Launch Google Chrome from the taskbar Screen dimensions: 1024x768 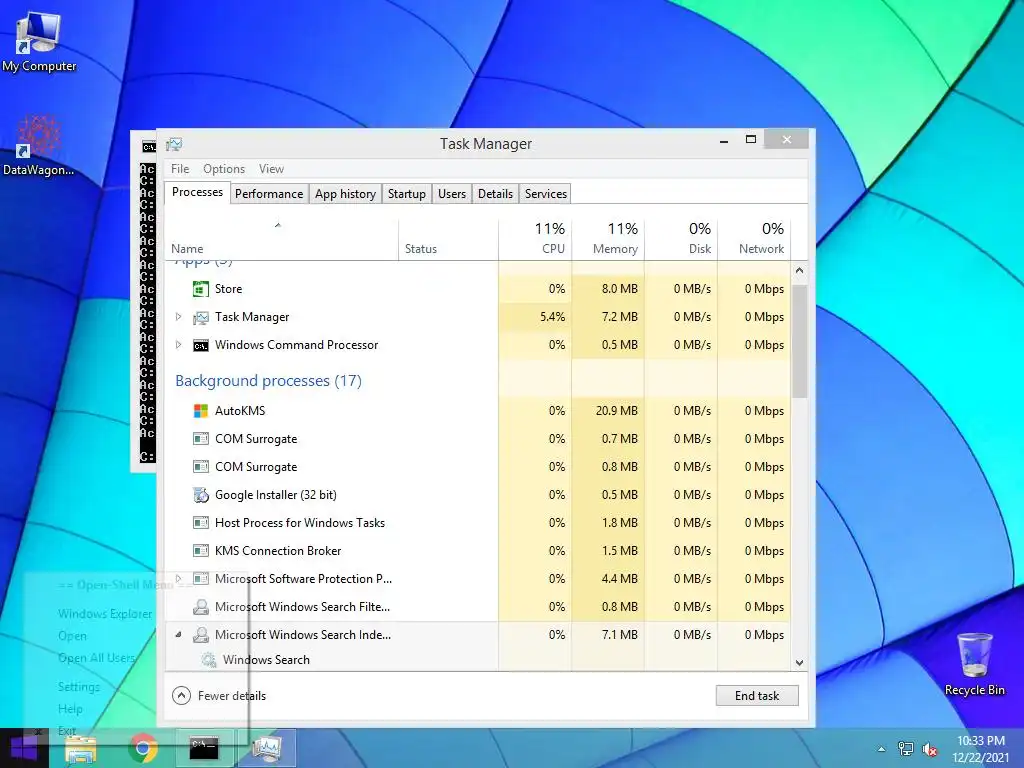pyautogui.click(x=142, y=748)
